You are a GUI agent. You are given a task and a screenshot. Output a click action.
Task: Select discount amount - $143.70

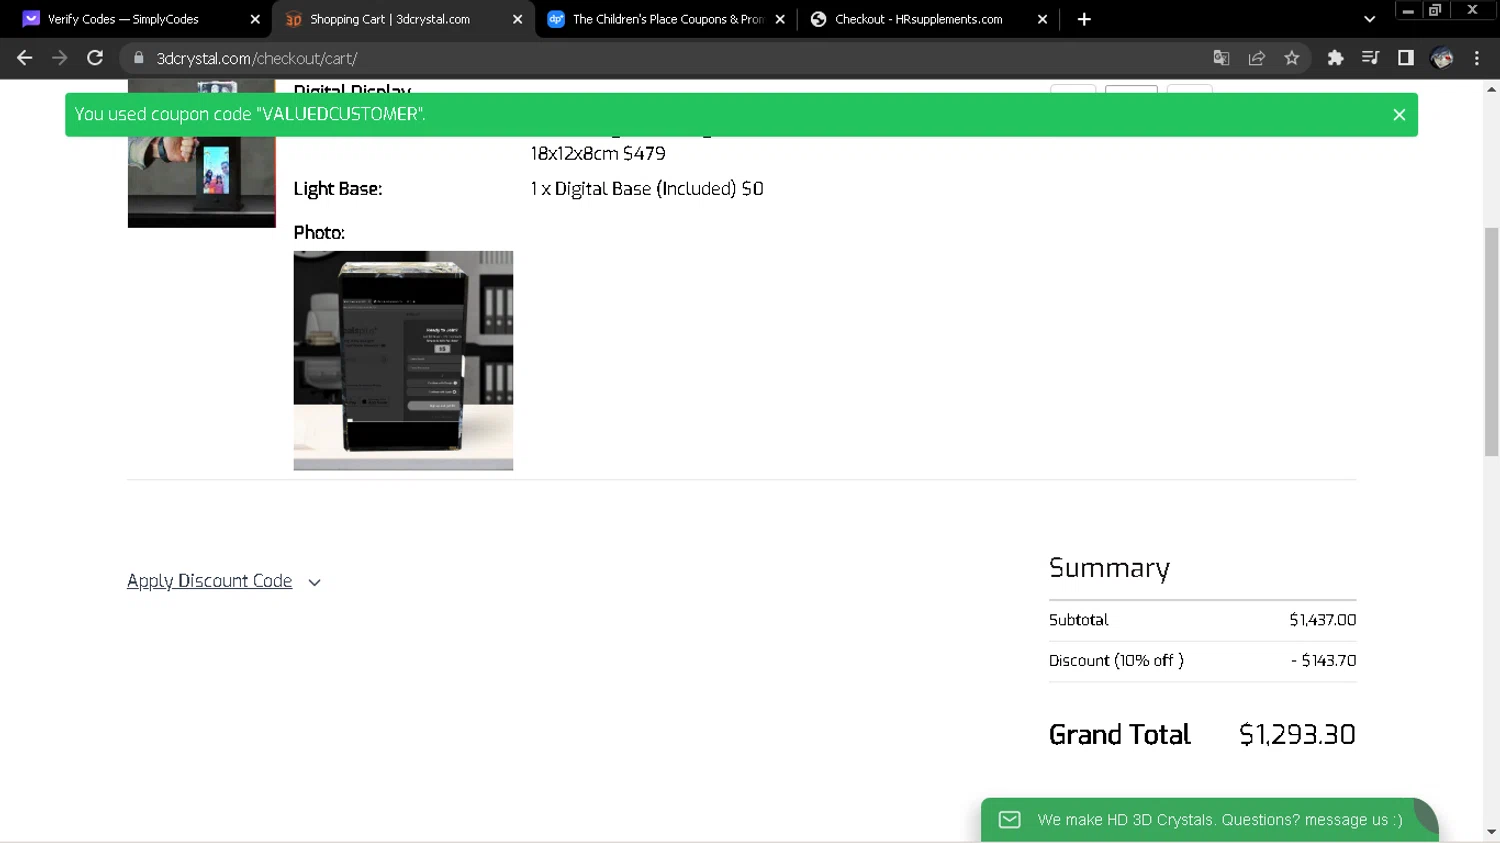[1323, 661]
